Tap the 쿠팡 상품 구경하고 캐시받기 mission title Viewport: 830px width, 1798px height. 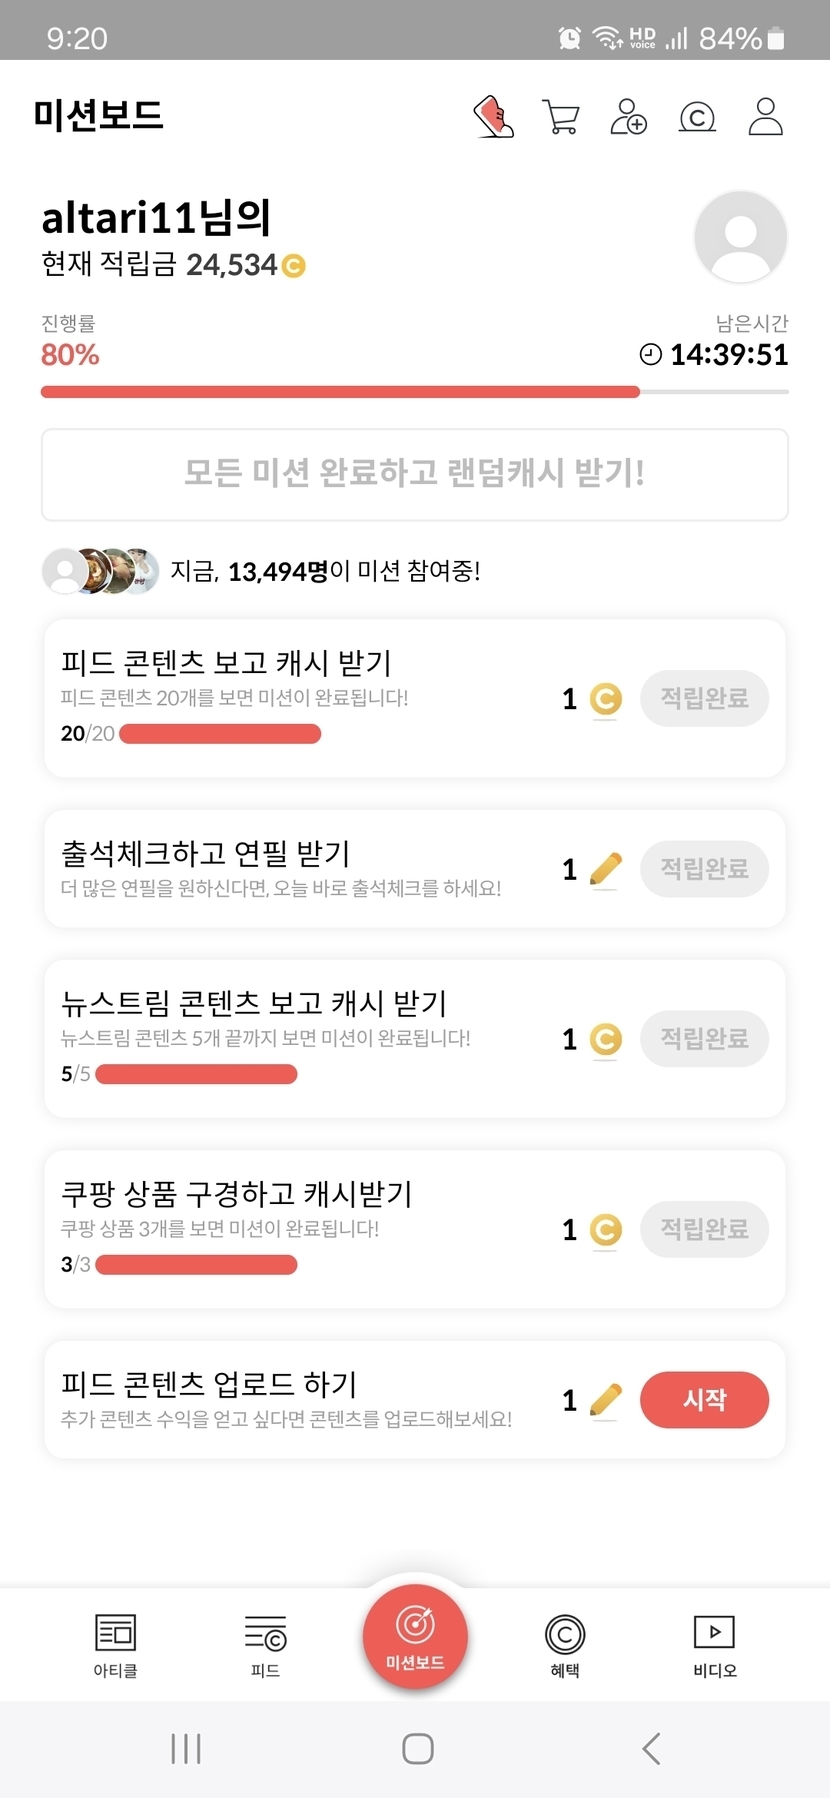coord(237,1193)
